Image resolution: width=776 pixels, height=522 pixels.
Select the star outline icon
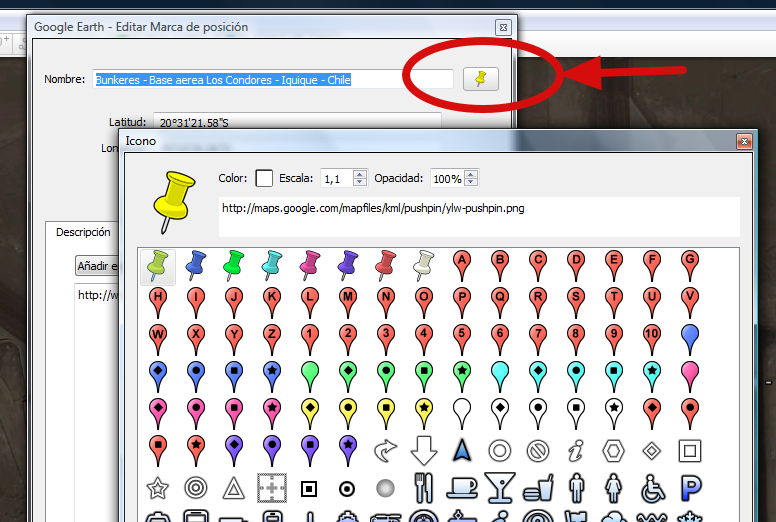tap(158, 488)
